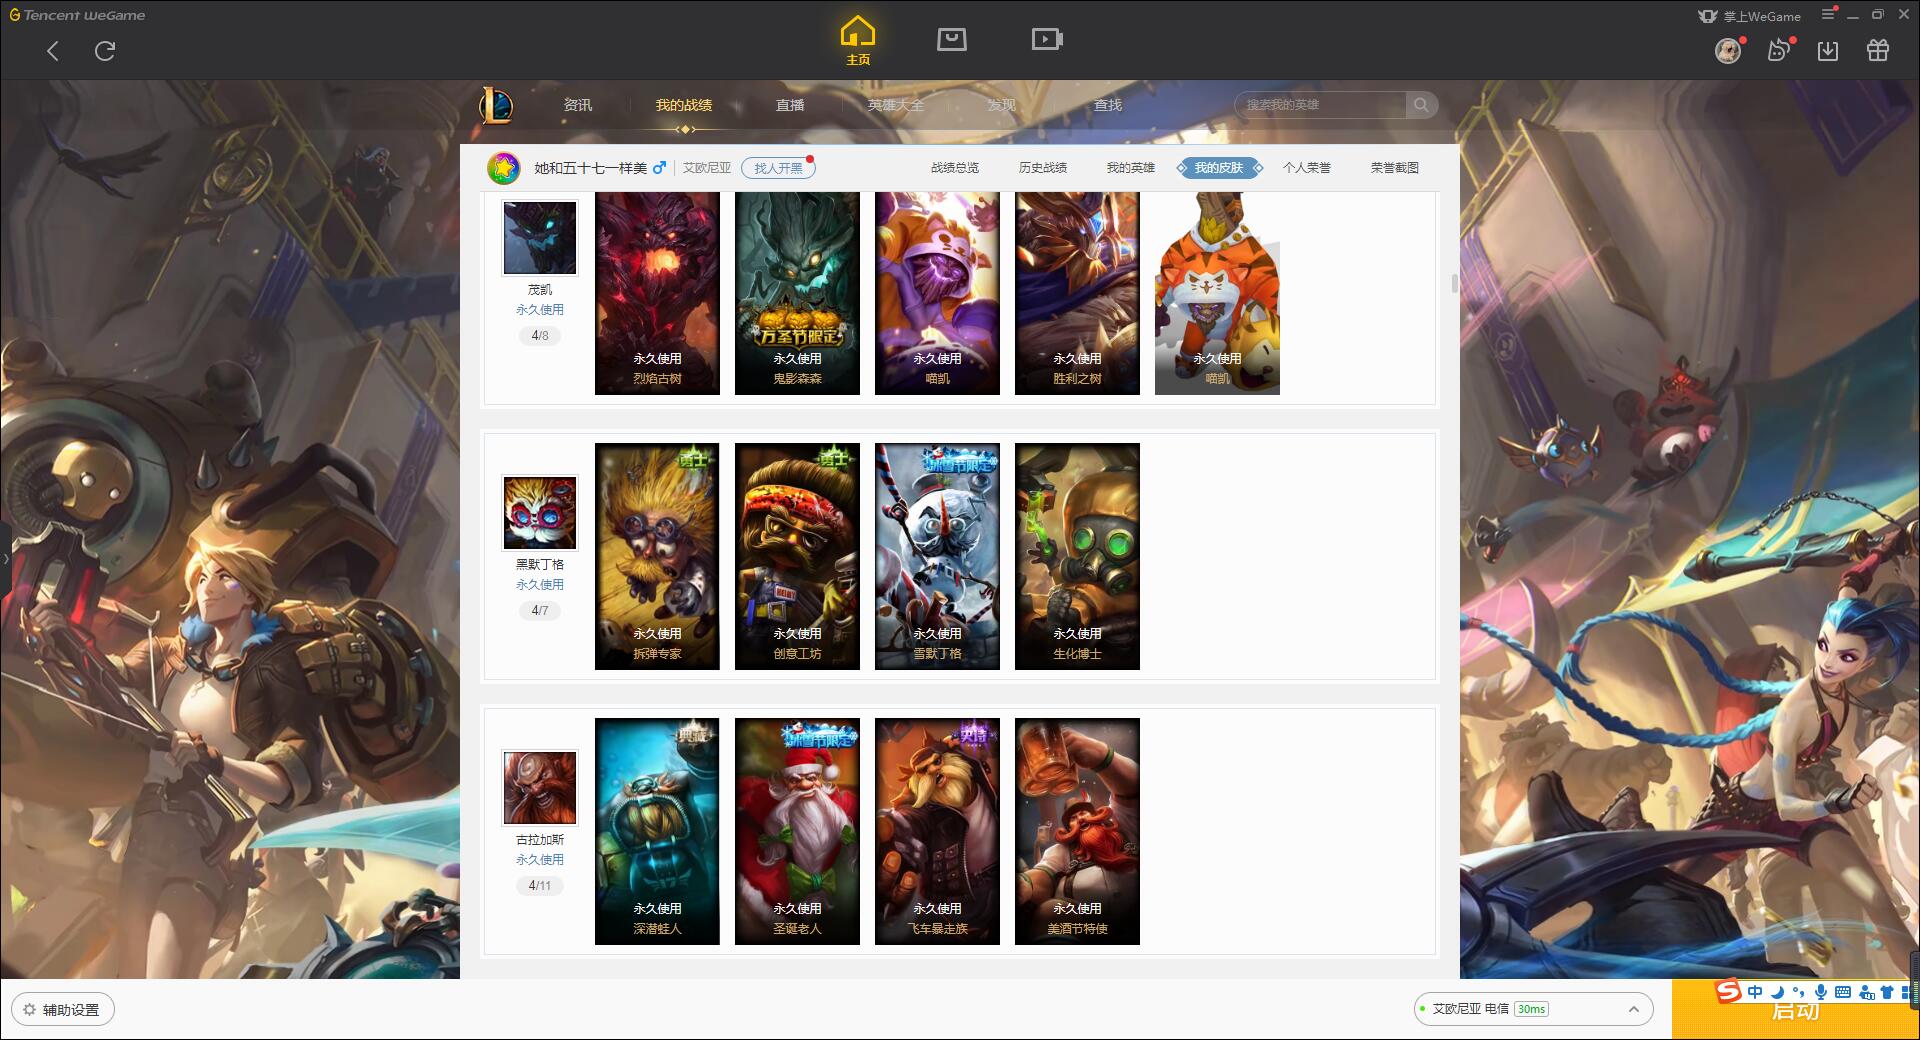Screen dimensions: 1920x1040
Task: Open the 我的战绩 tab
Action: coord(684,105)
